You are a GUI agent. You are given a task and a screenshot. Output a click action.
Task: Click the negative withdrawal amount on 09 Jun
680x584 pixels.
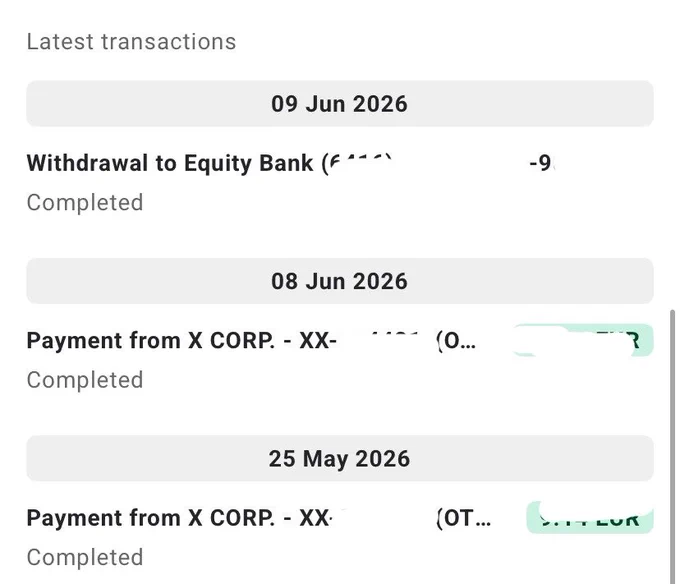coord(542,163)
